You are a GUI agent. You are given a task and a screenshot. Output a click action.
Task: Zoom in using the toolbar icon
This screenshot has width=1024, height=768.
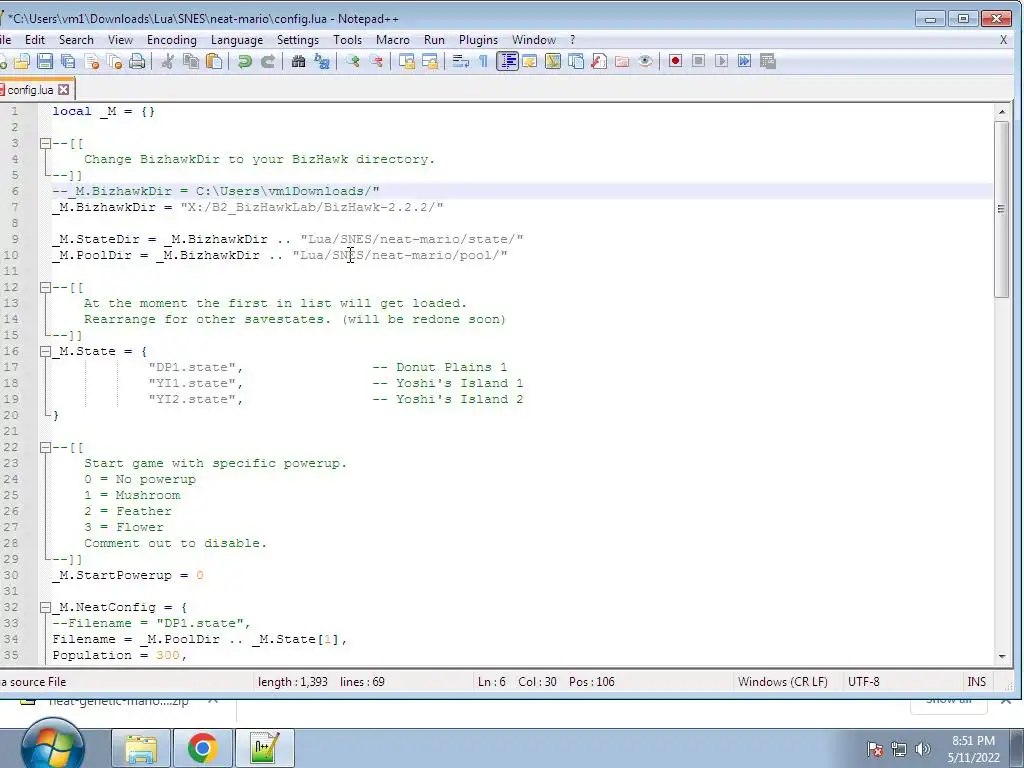point(353,61)
